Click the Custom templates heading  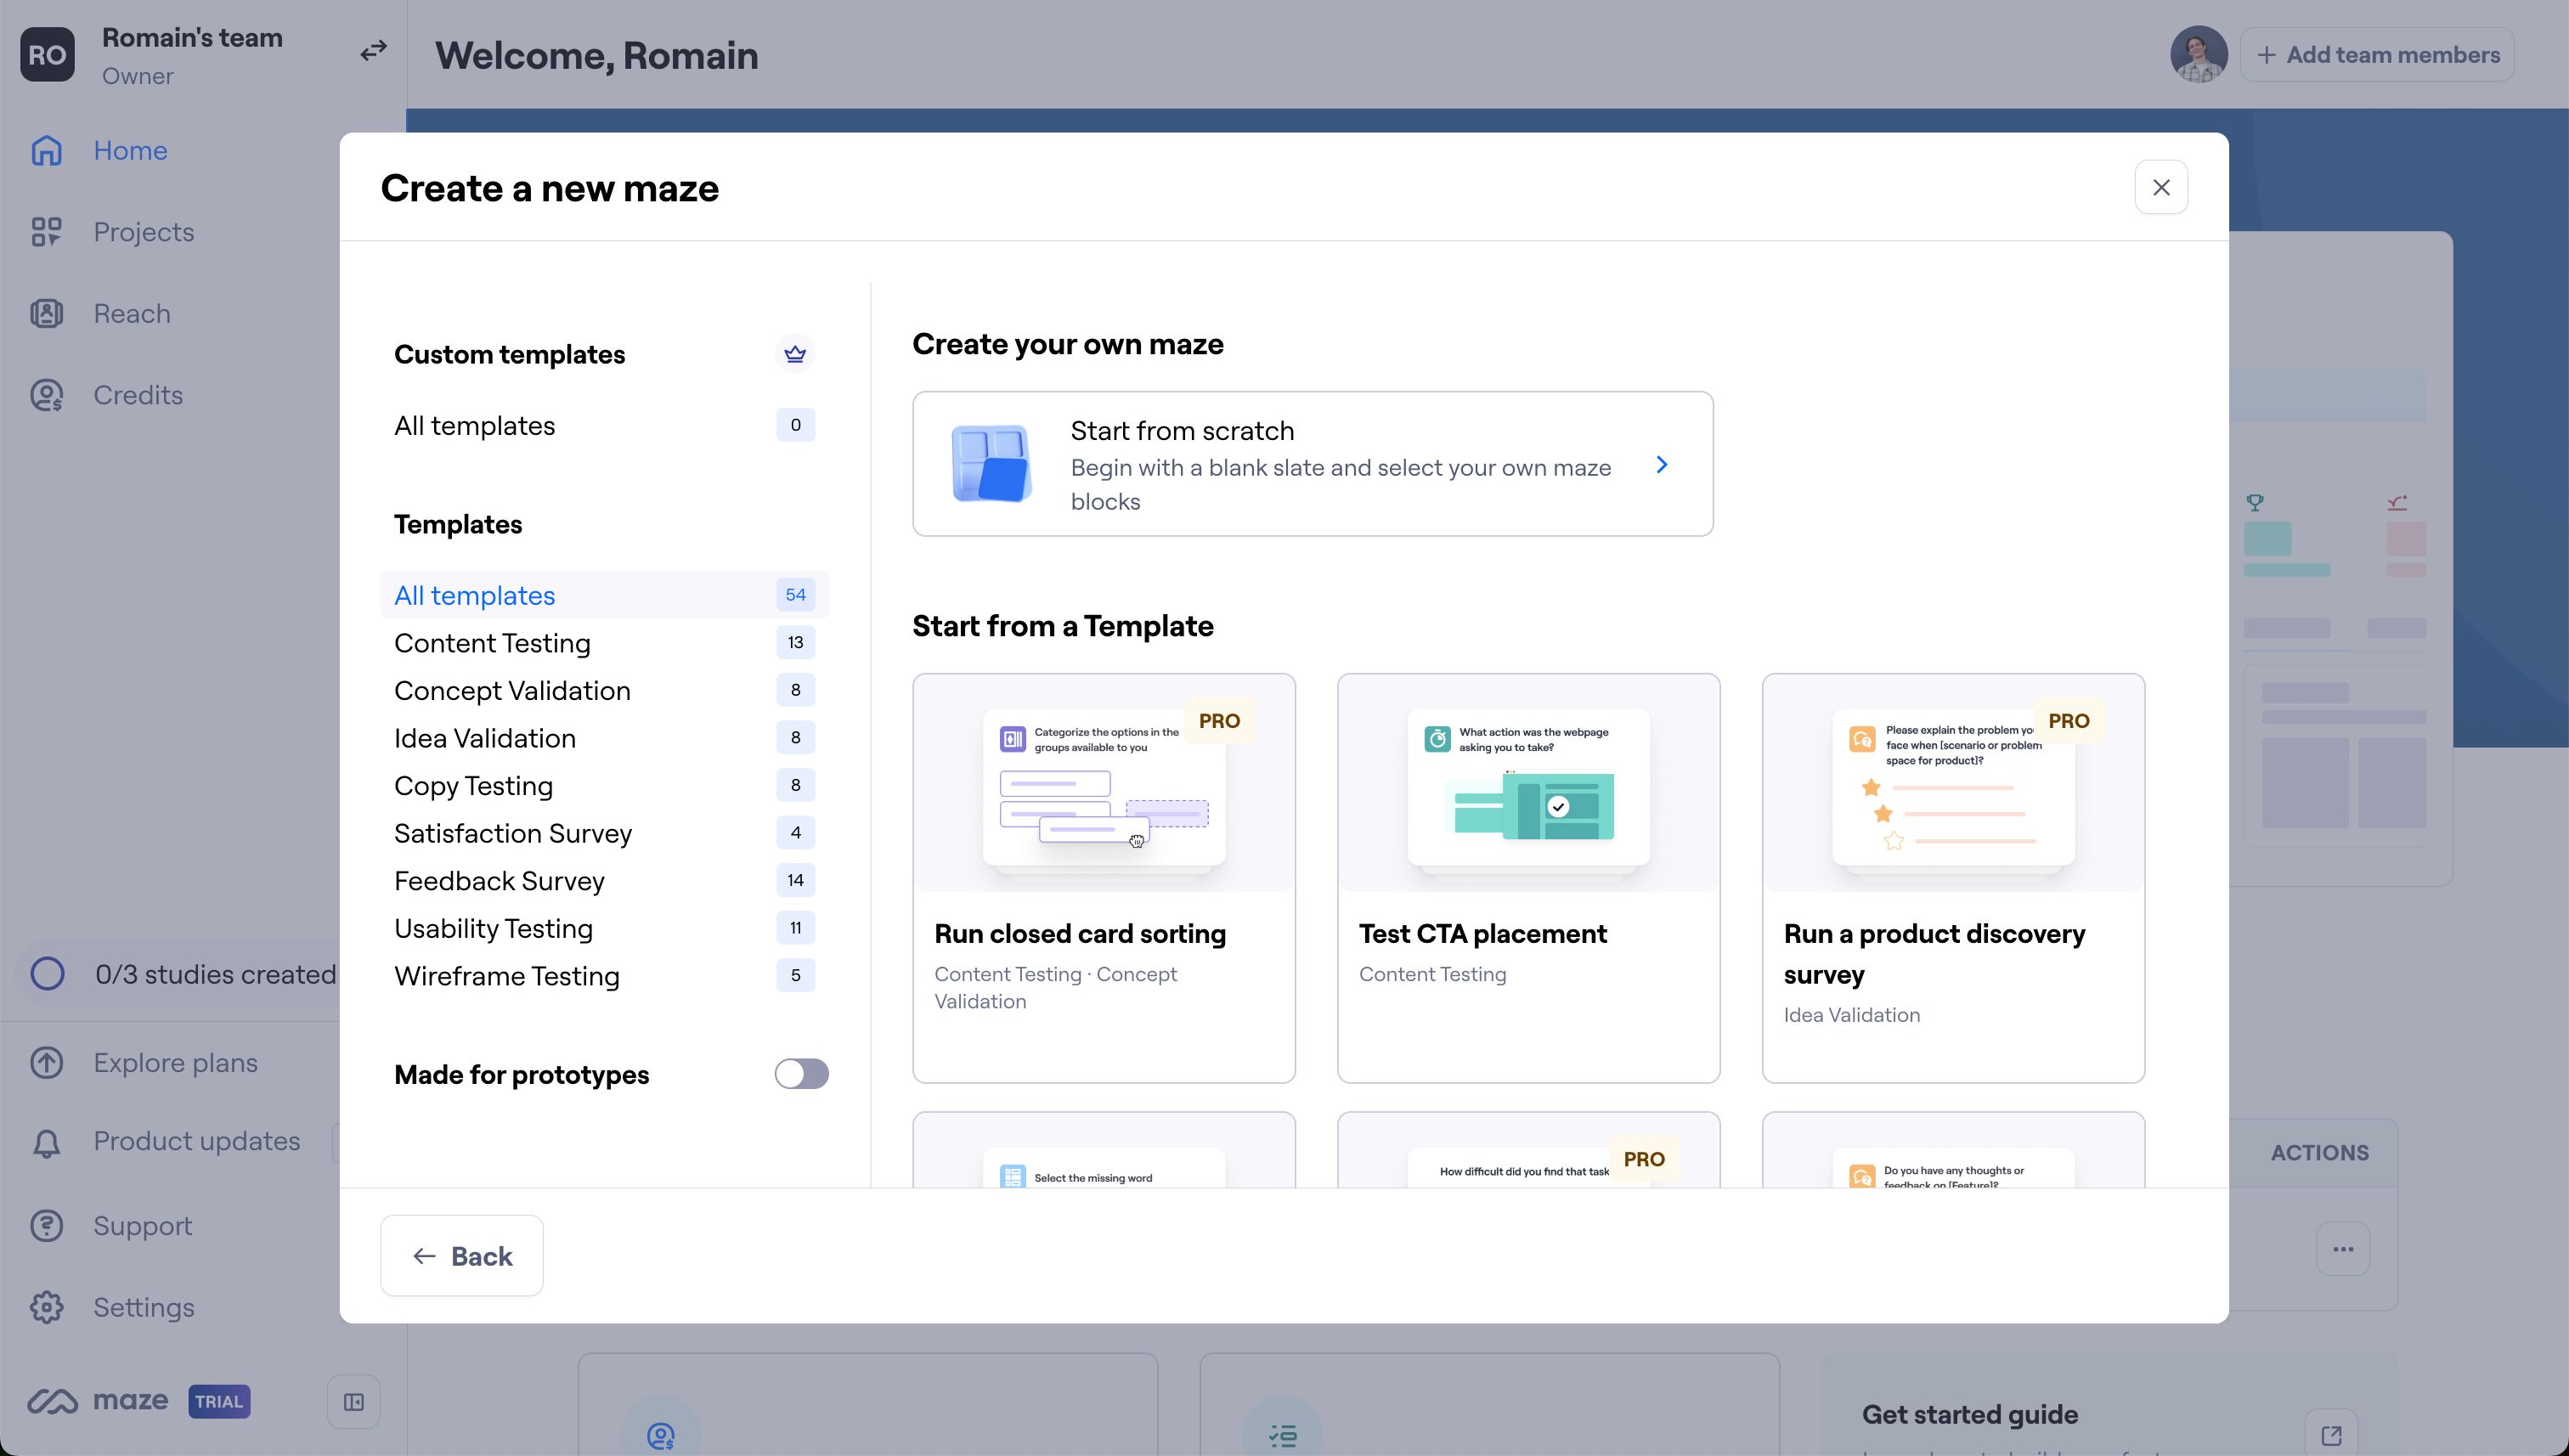[509, 354]
